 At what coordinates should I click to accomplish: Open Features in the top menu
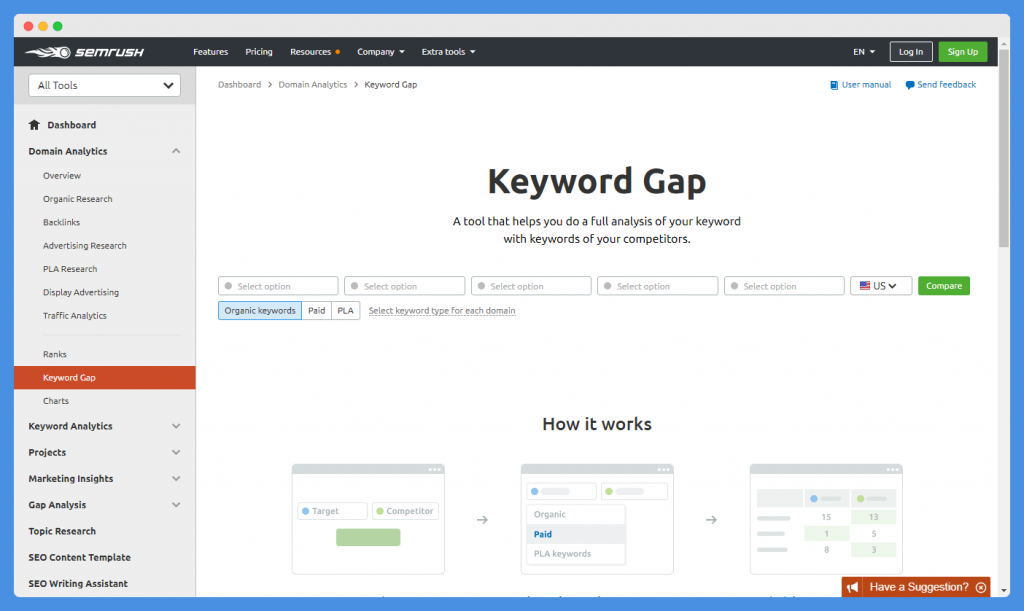coord(210,52)
